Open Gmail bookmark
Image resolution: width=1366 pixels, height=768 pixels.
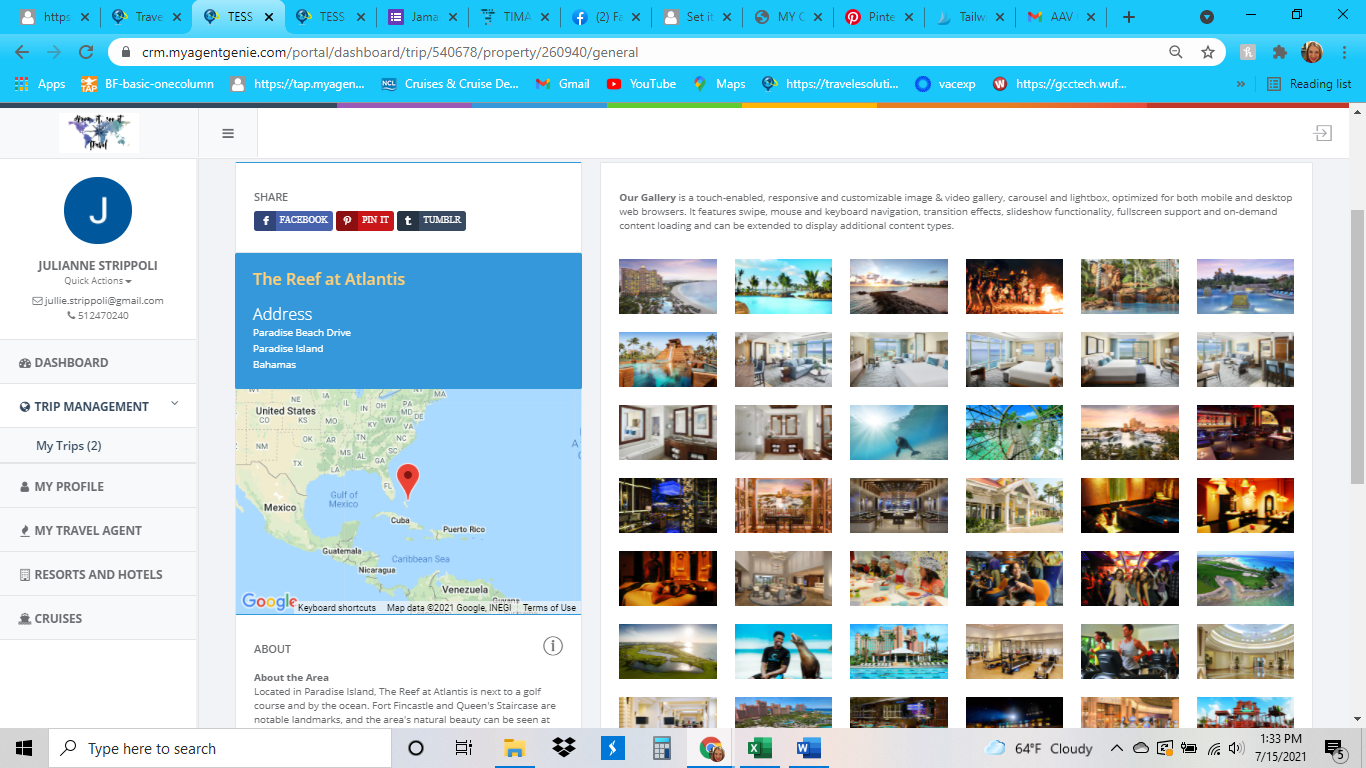tap(563, 84)
